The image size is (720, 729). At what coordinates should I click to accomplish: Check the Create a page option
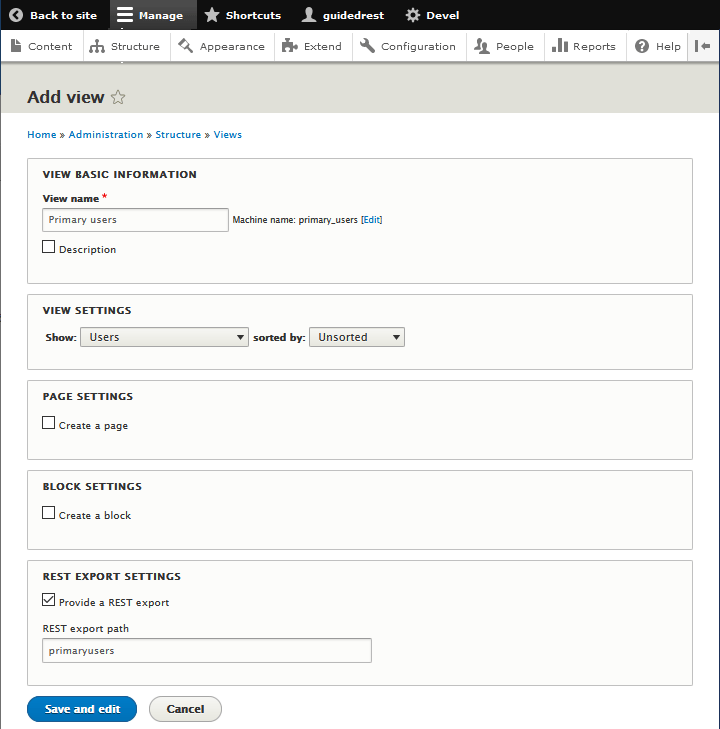point(49,423)
